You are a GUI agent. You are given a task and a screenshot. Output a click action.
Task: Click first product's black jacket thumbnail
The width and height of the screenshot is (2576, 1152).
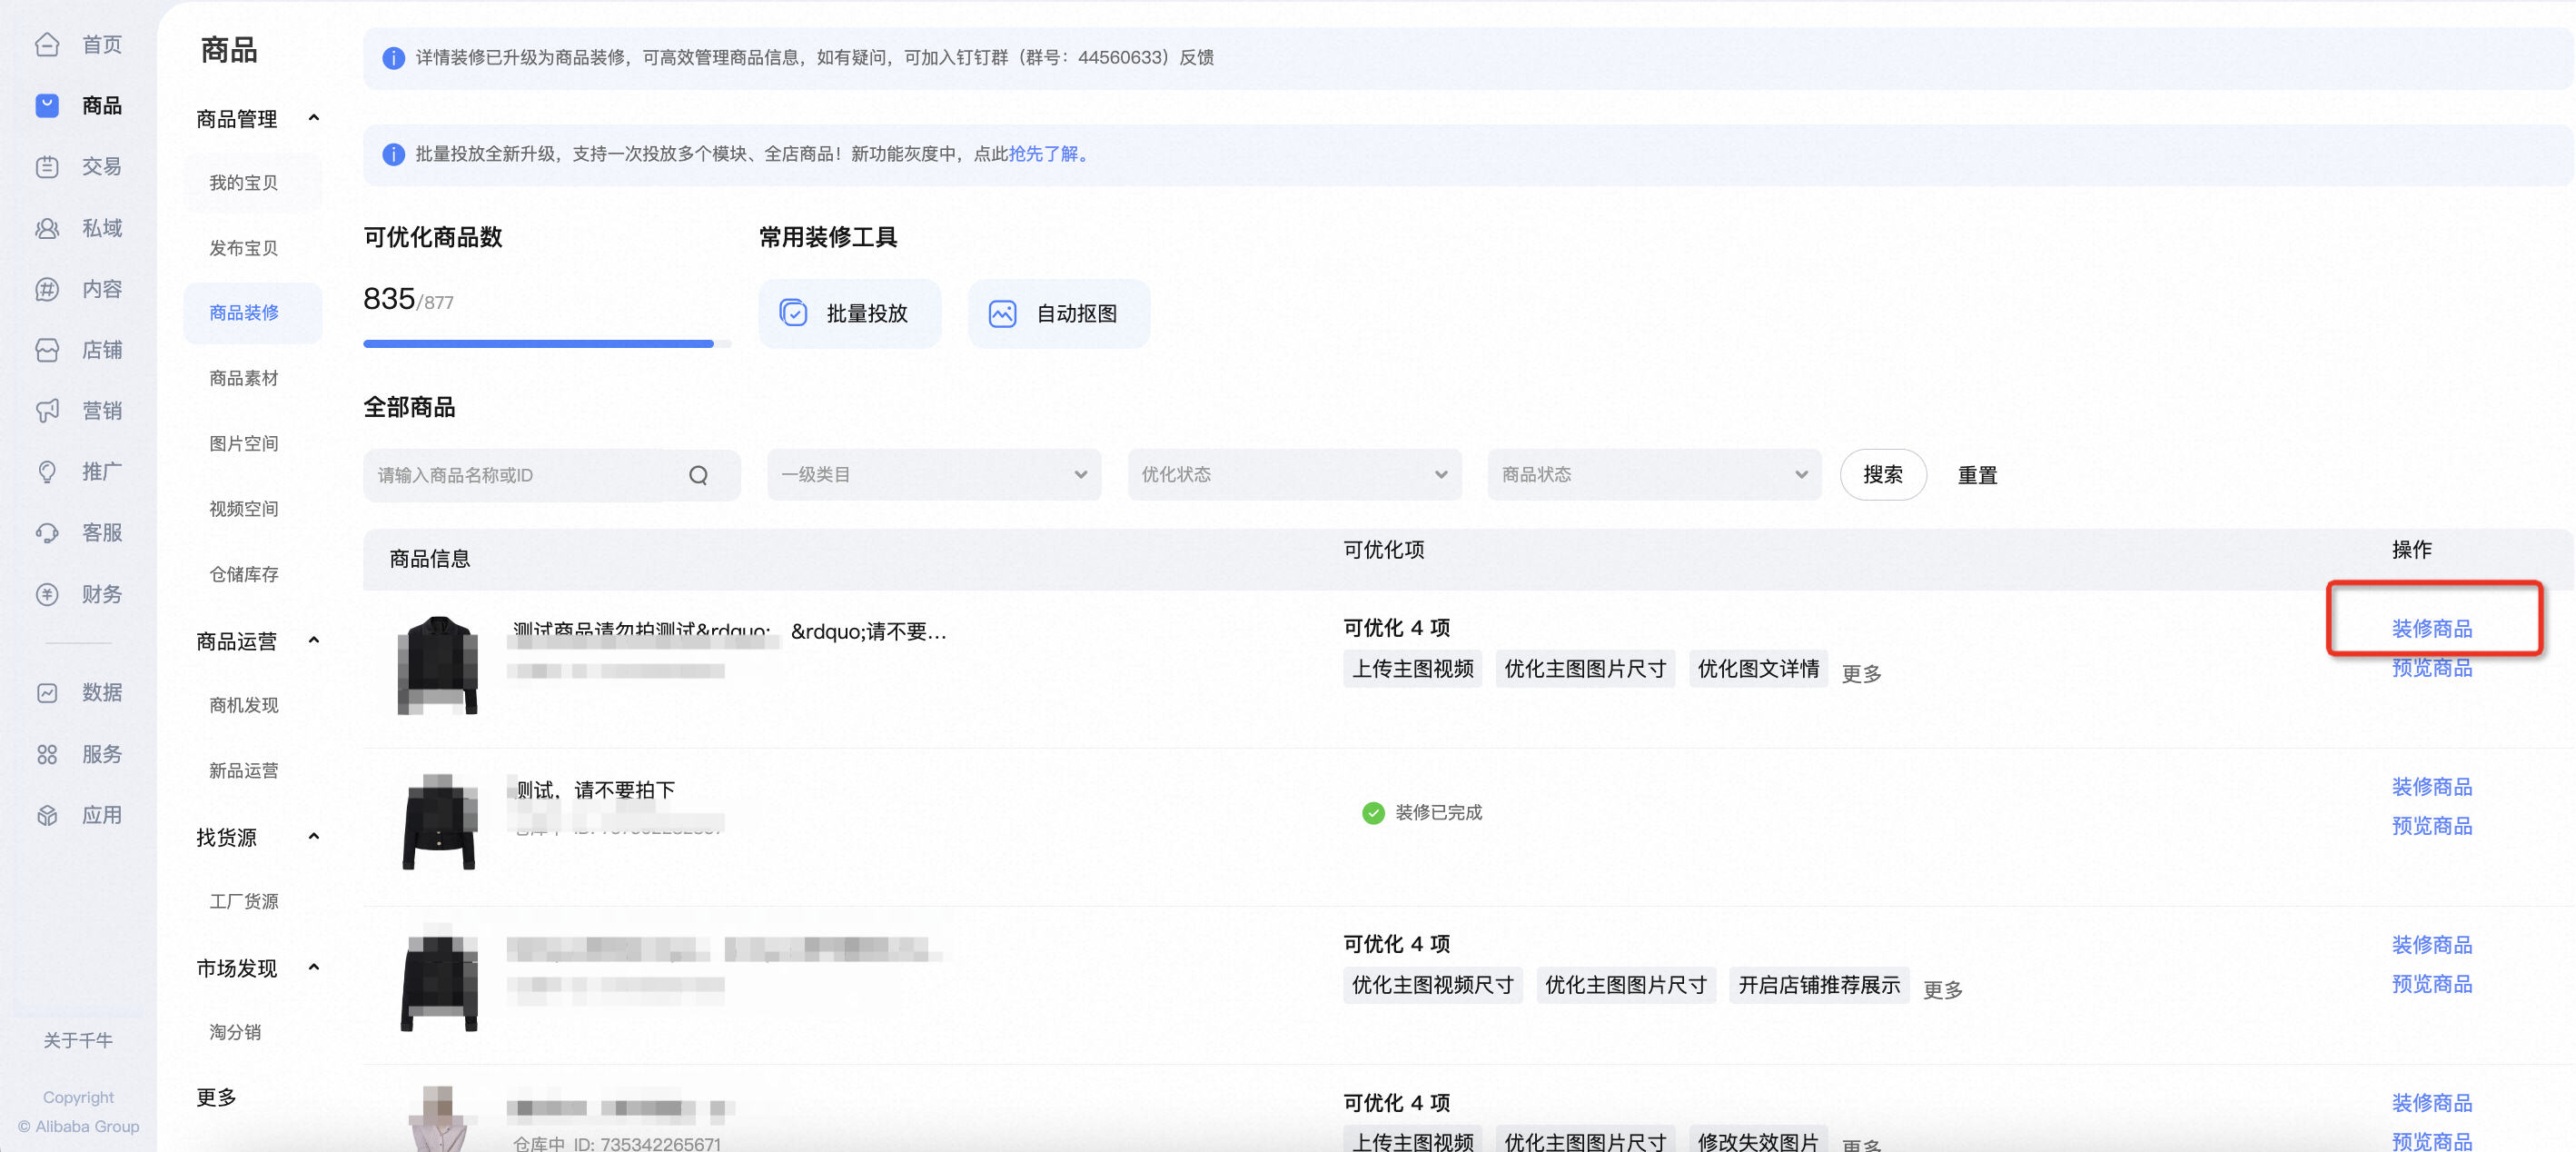click(437, 665)
